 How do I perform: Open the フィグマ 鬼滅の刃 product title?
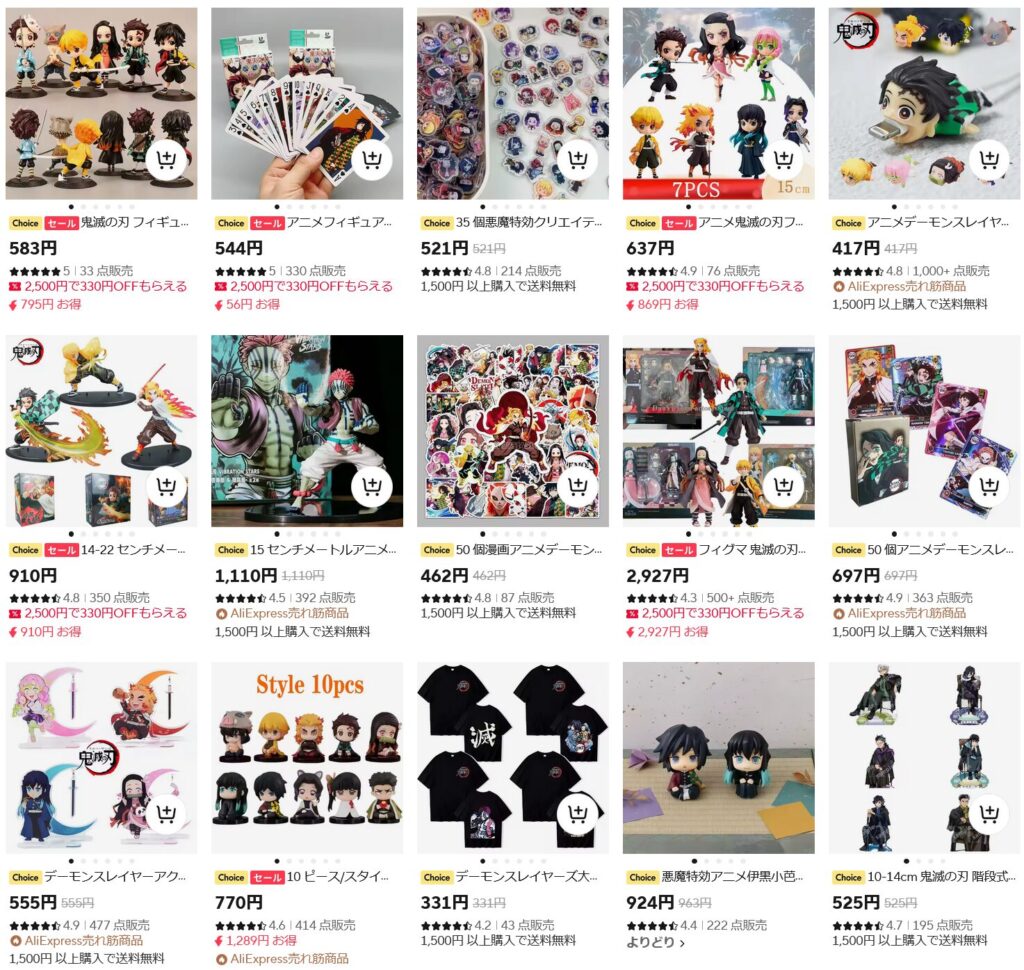[x=752, y=549]
